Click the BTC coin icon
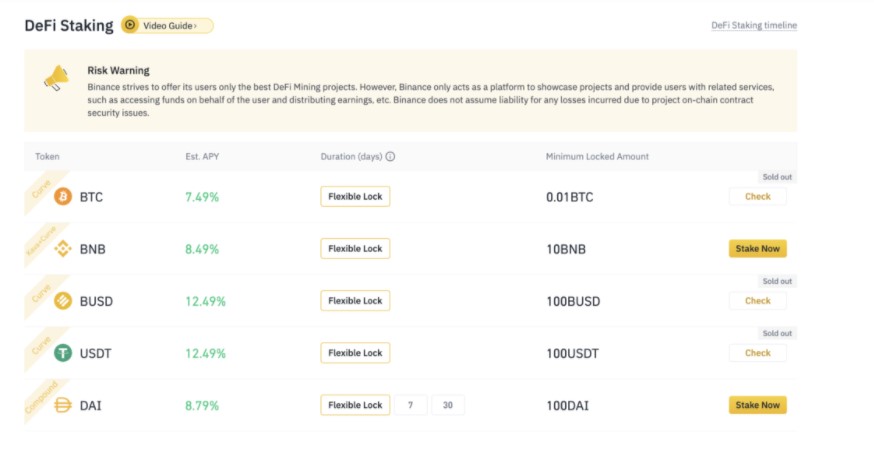Viewport: 874px width, 463px height. click(63, 197)
